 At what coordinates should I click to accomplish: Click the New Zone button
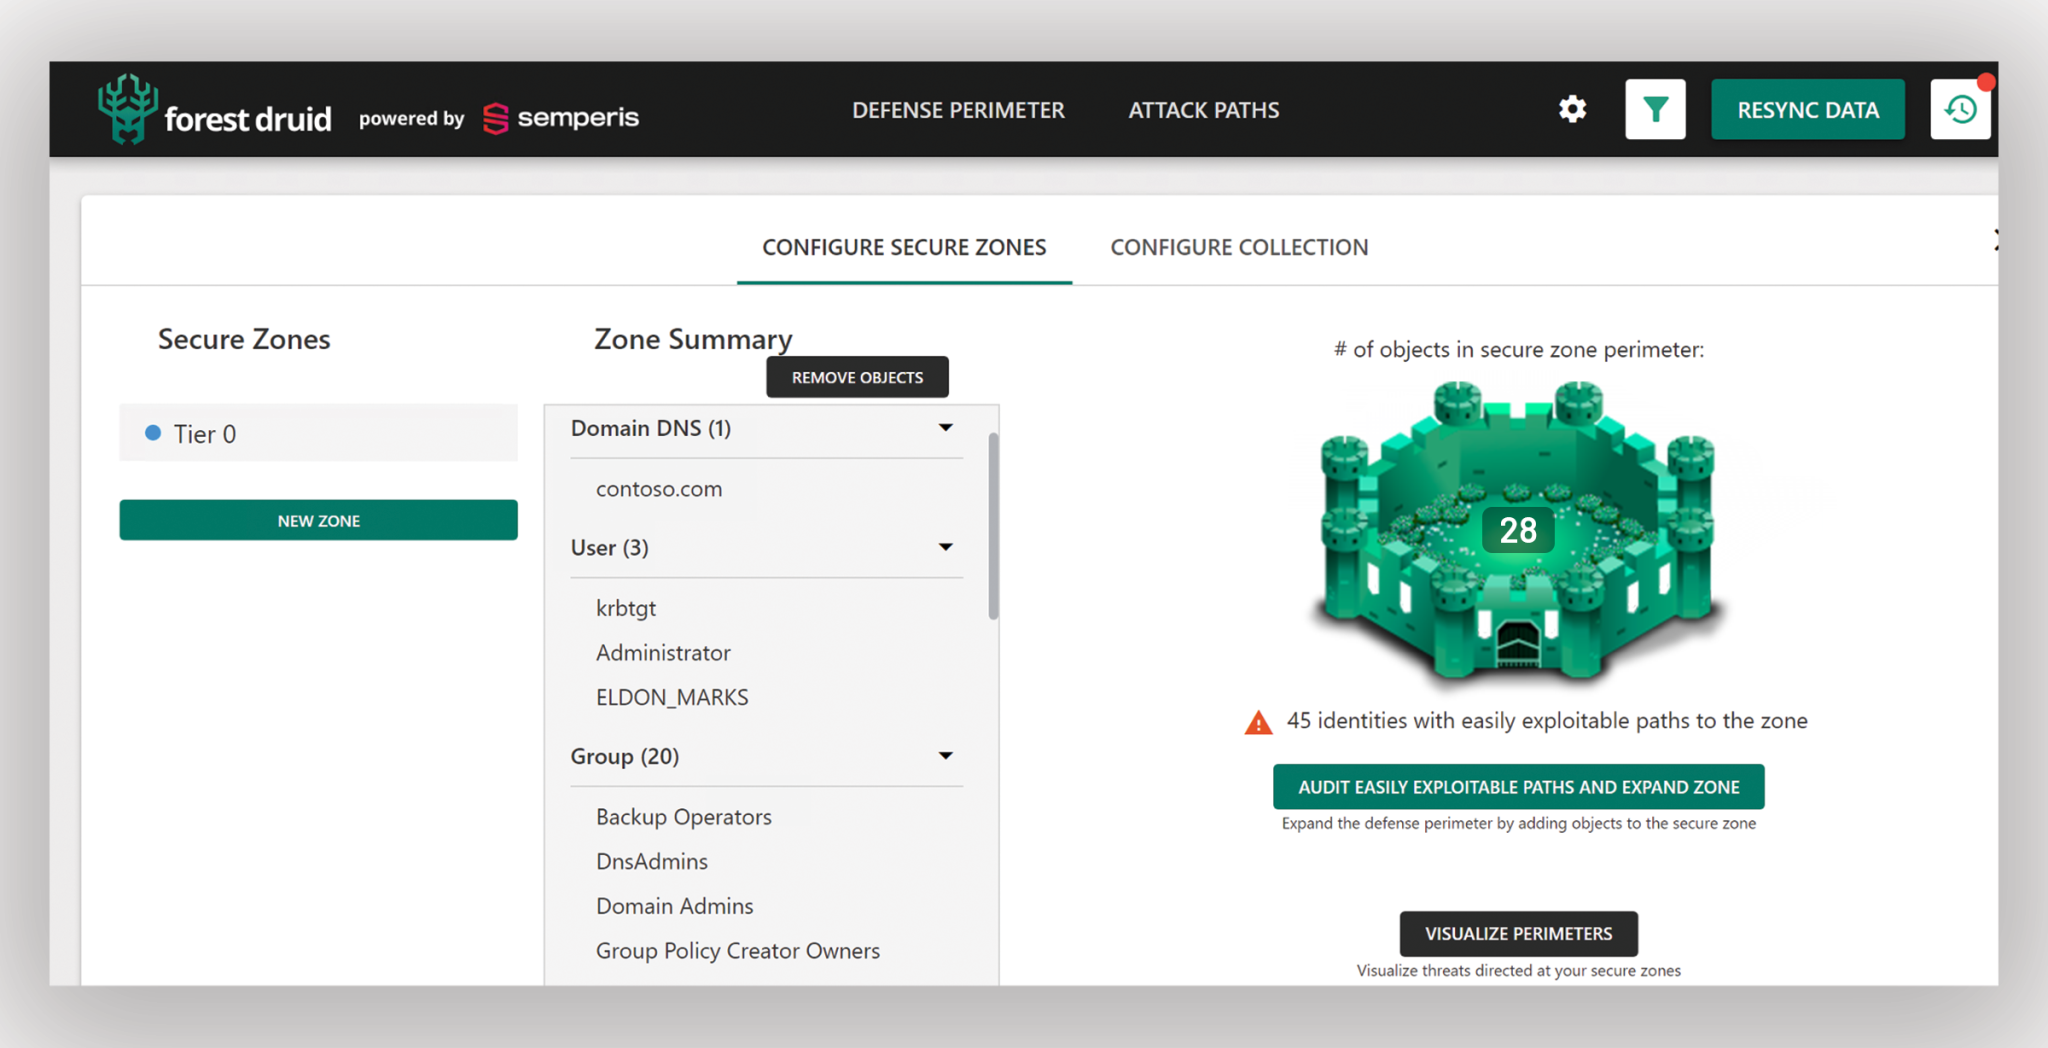[318, 520]
